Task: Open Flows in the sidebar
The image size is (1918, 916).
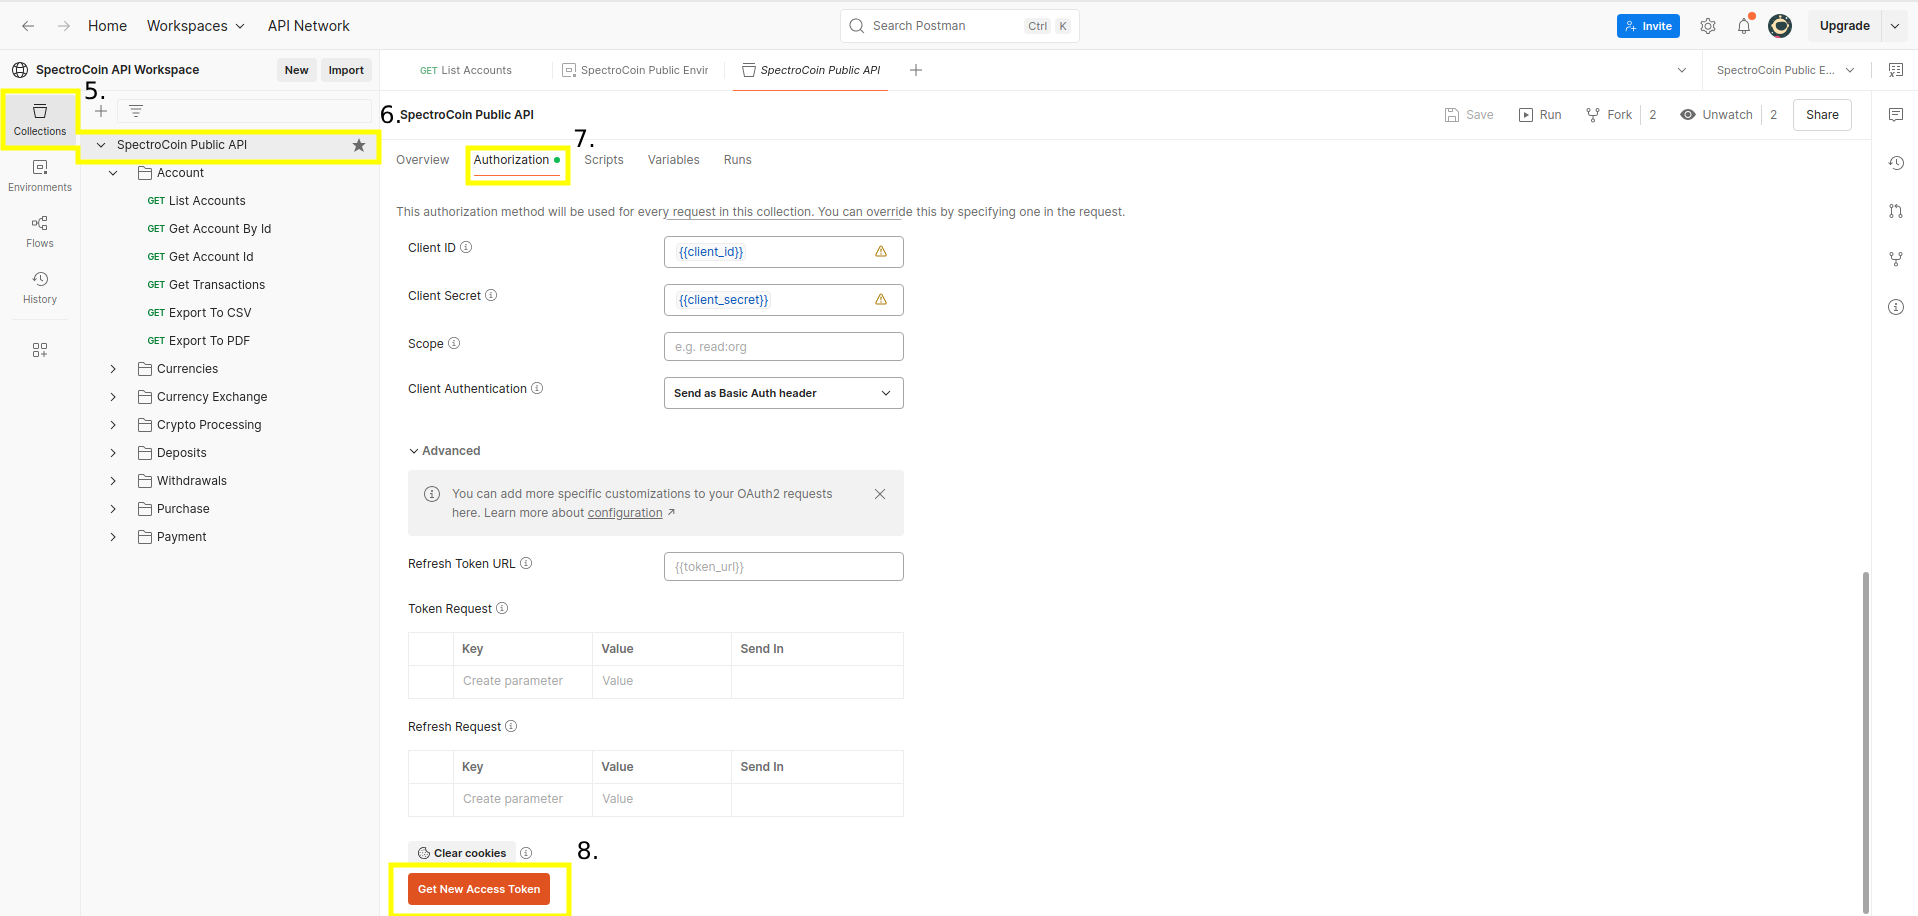Action: [40, 232]
